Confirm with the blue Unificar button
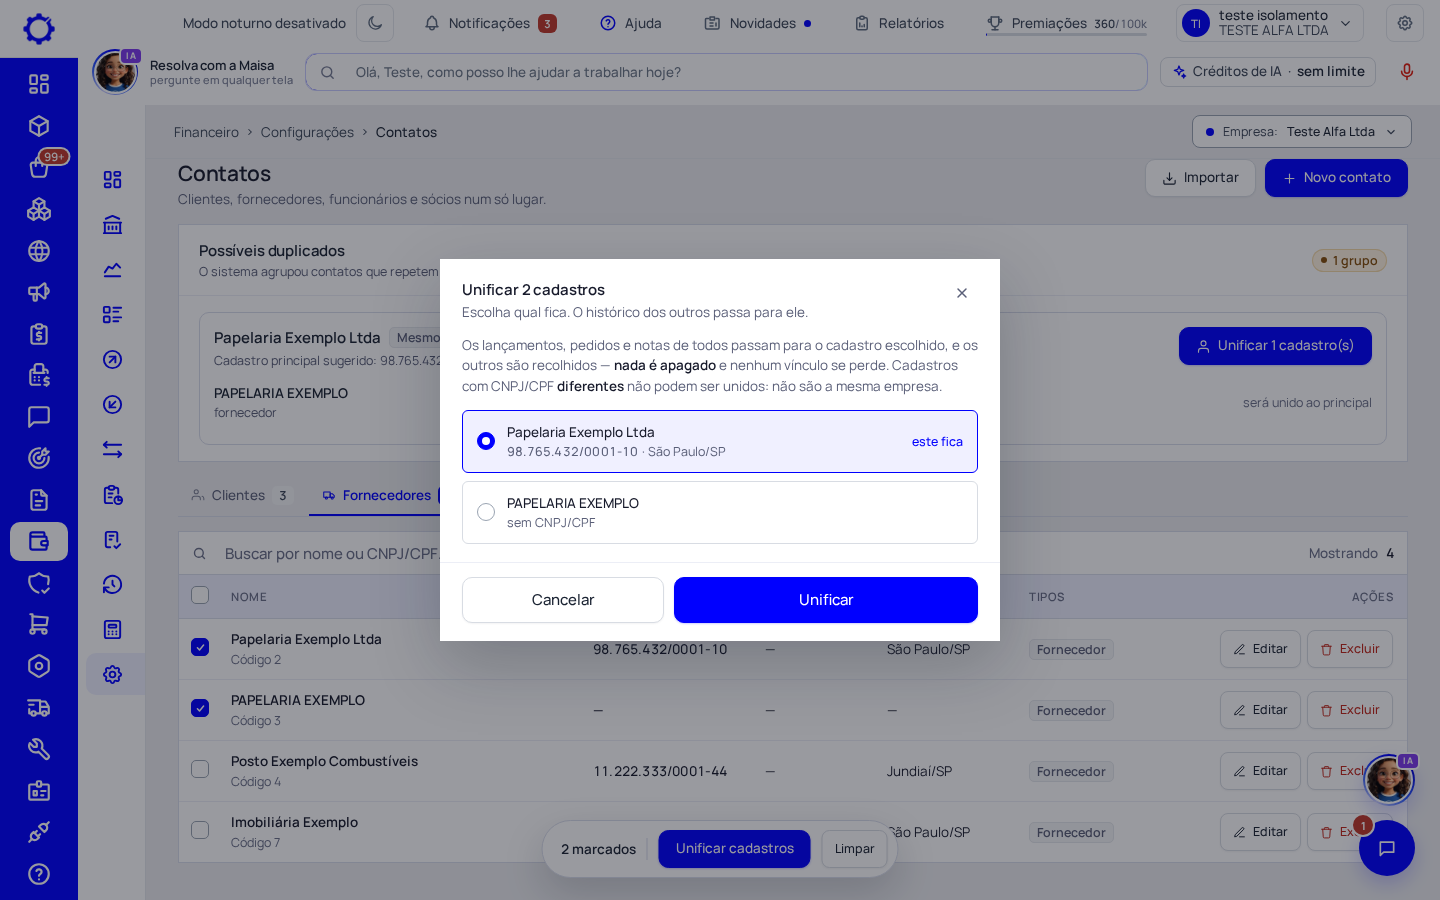The height and width of the screenshot is (900, 1440). 826,600
